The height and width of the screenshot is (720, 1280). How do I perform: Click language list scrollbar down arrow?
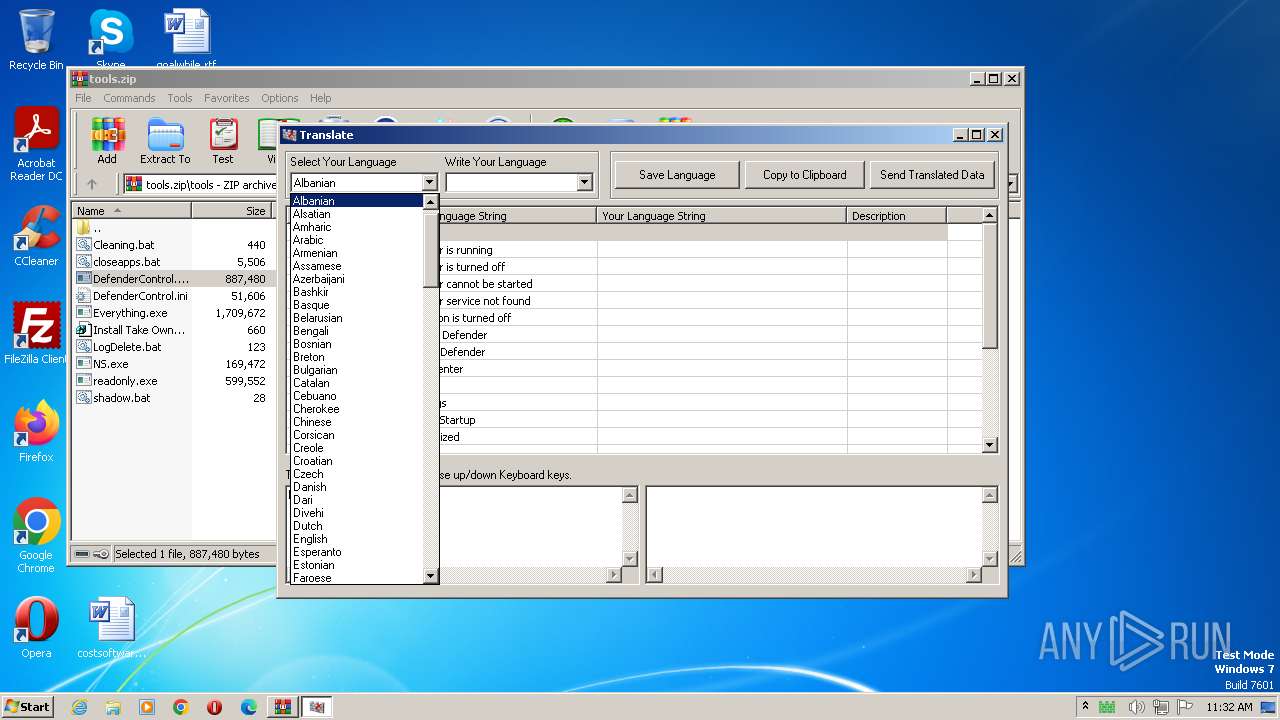[x=431, y=576]
